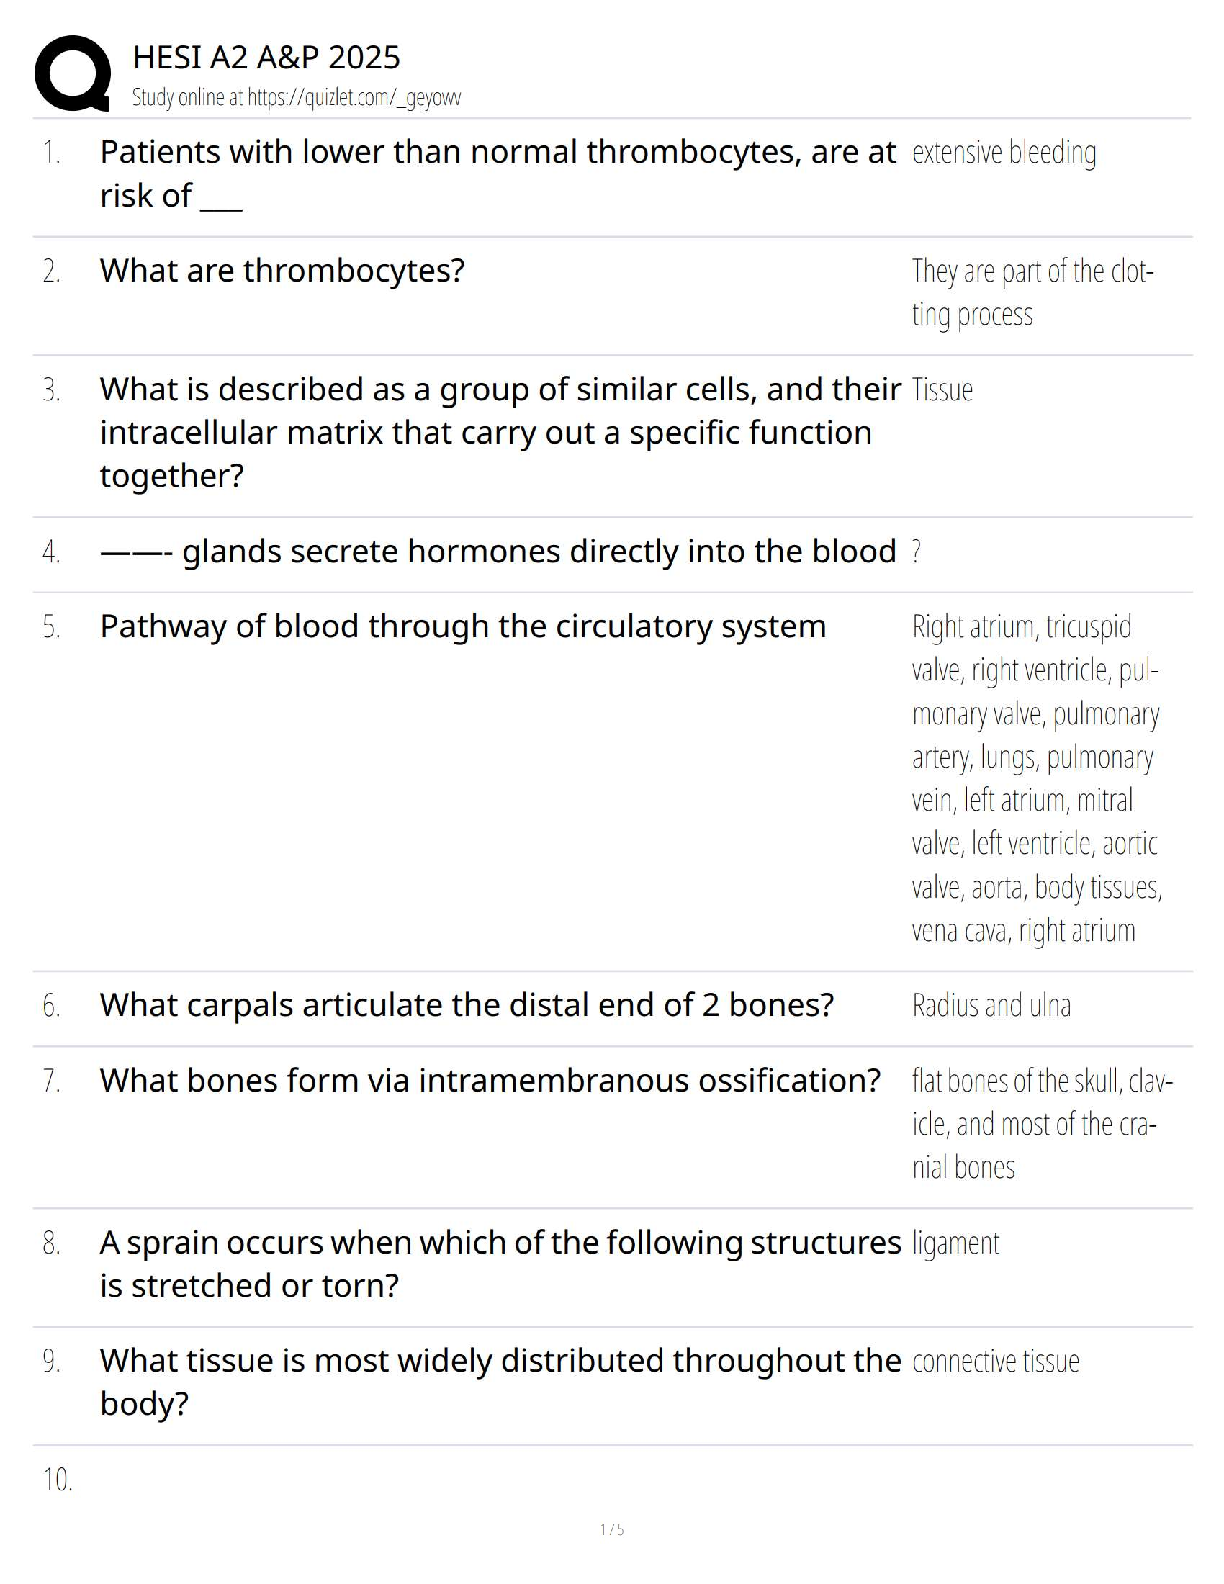Click the 'Radius and ulna' answer

990,1005
